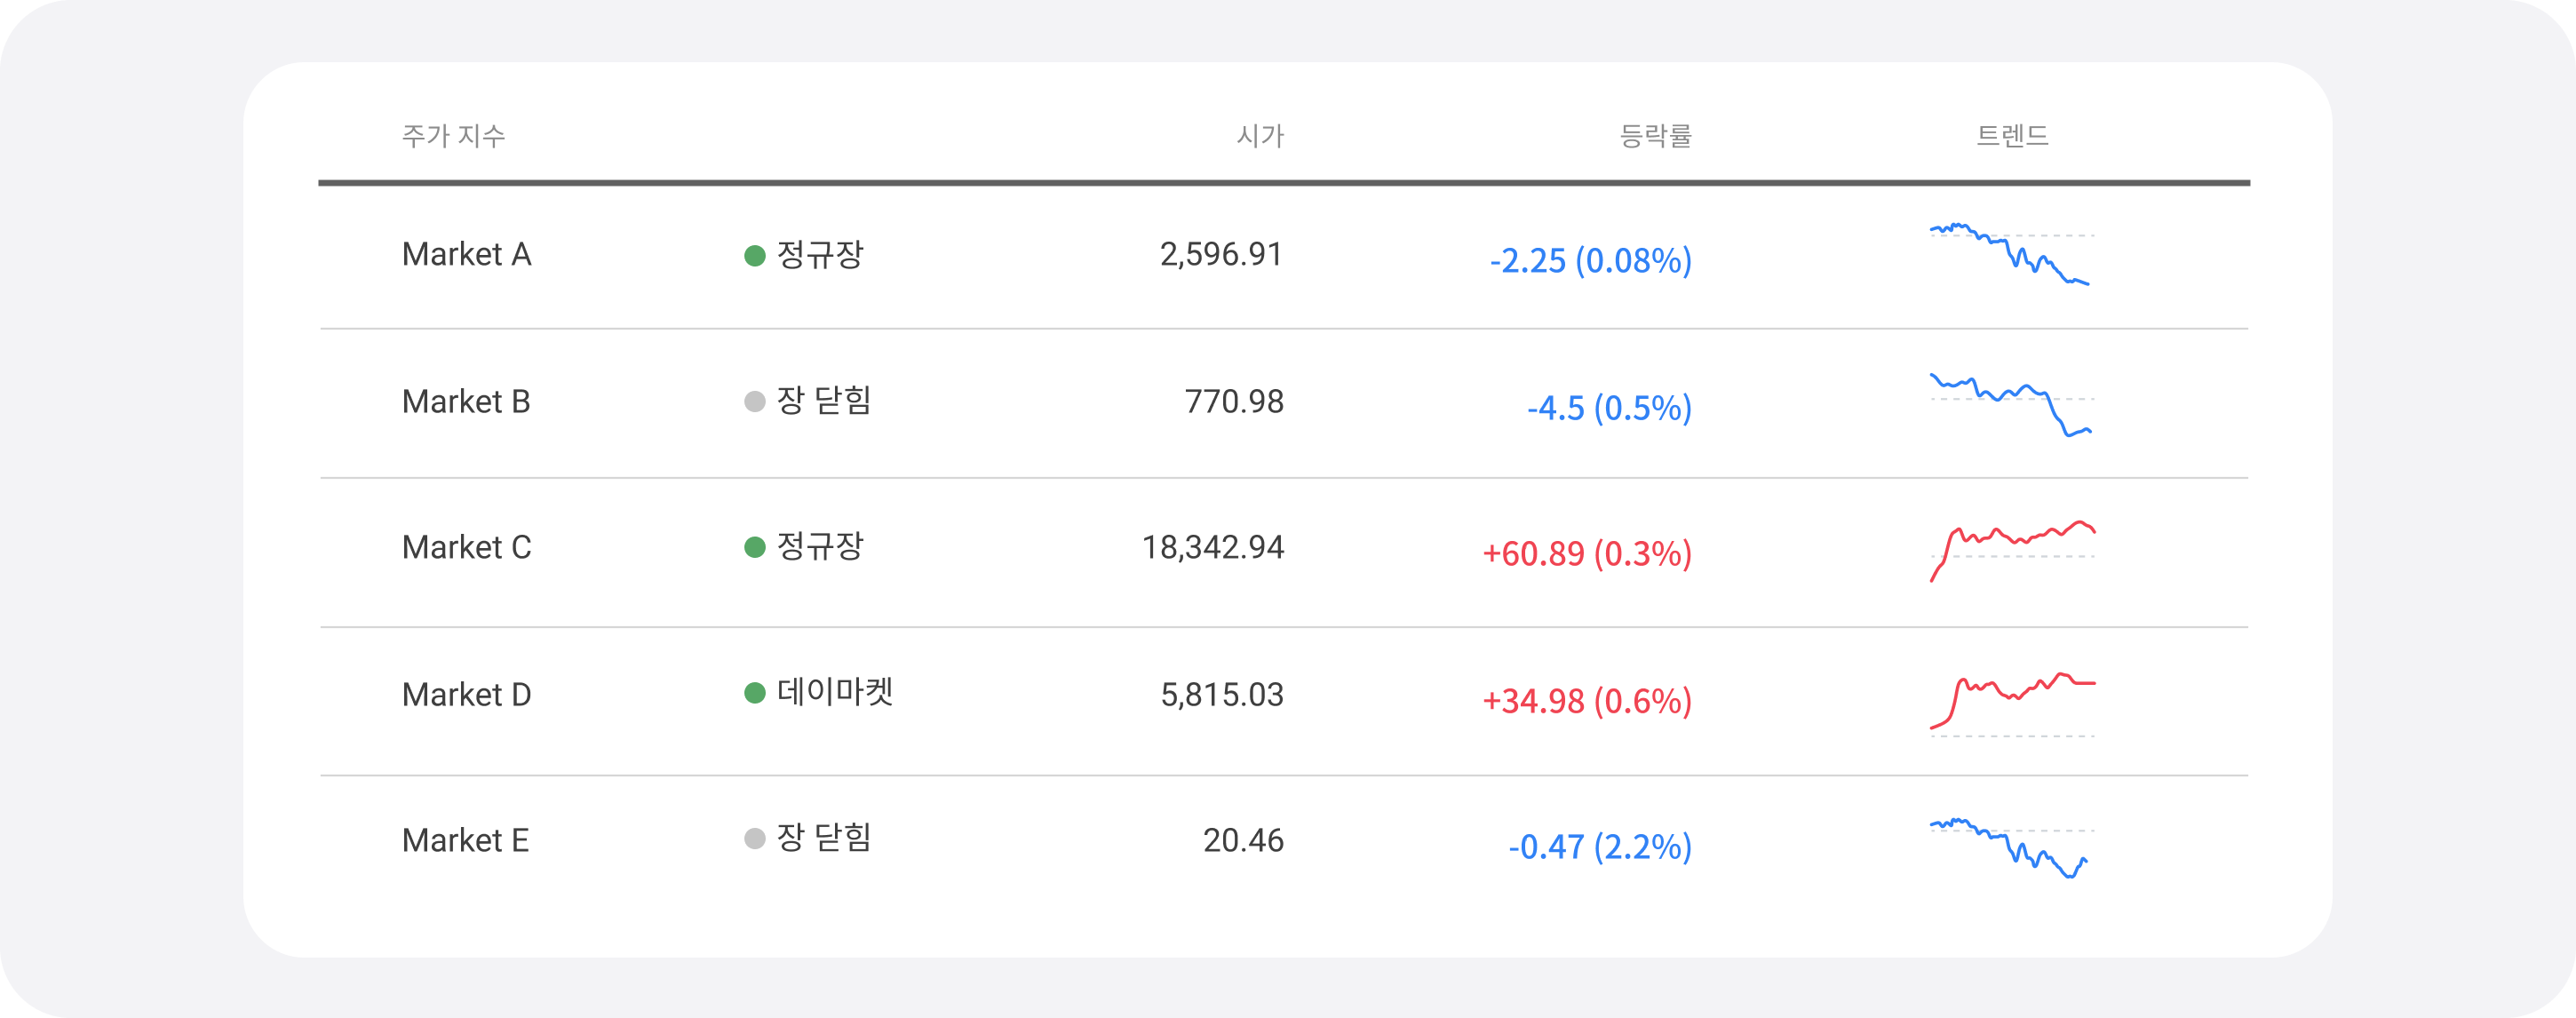The height and width of the screenshot is (1018, 2576).
Task: Click the gray status dot for Market E
Action: [755, 839]
